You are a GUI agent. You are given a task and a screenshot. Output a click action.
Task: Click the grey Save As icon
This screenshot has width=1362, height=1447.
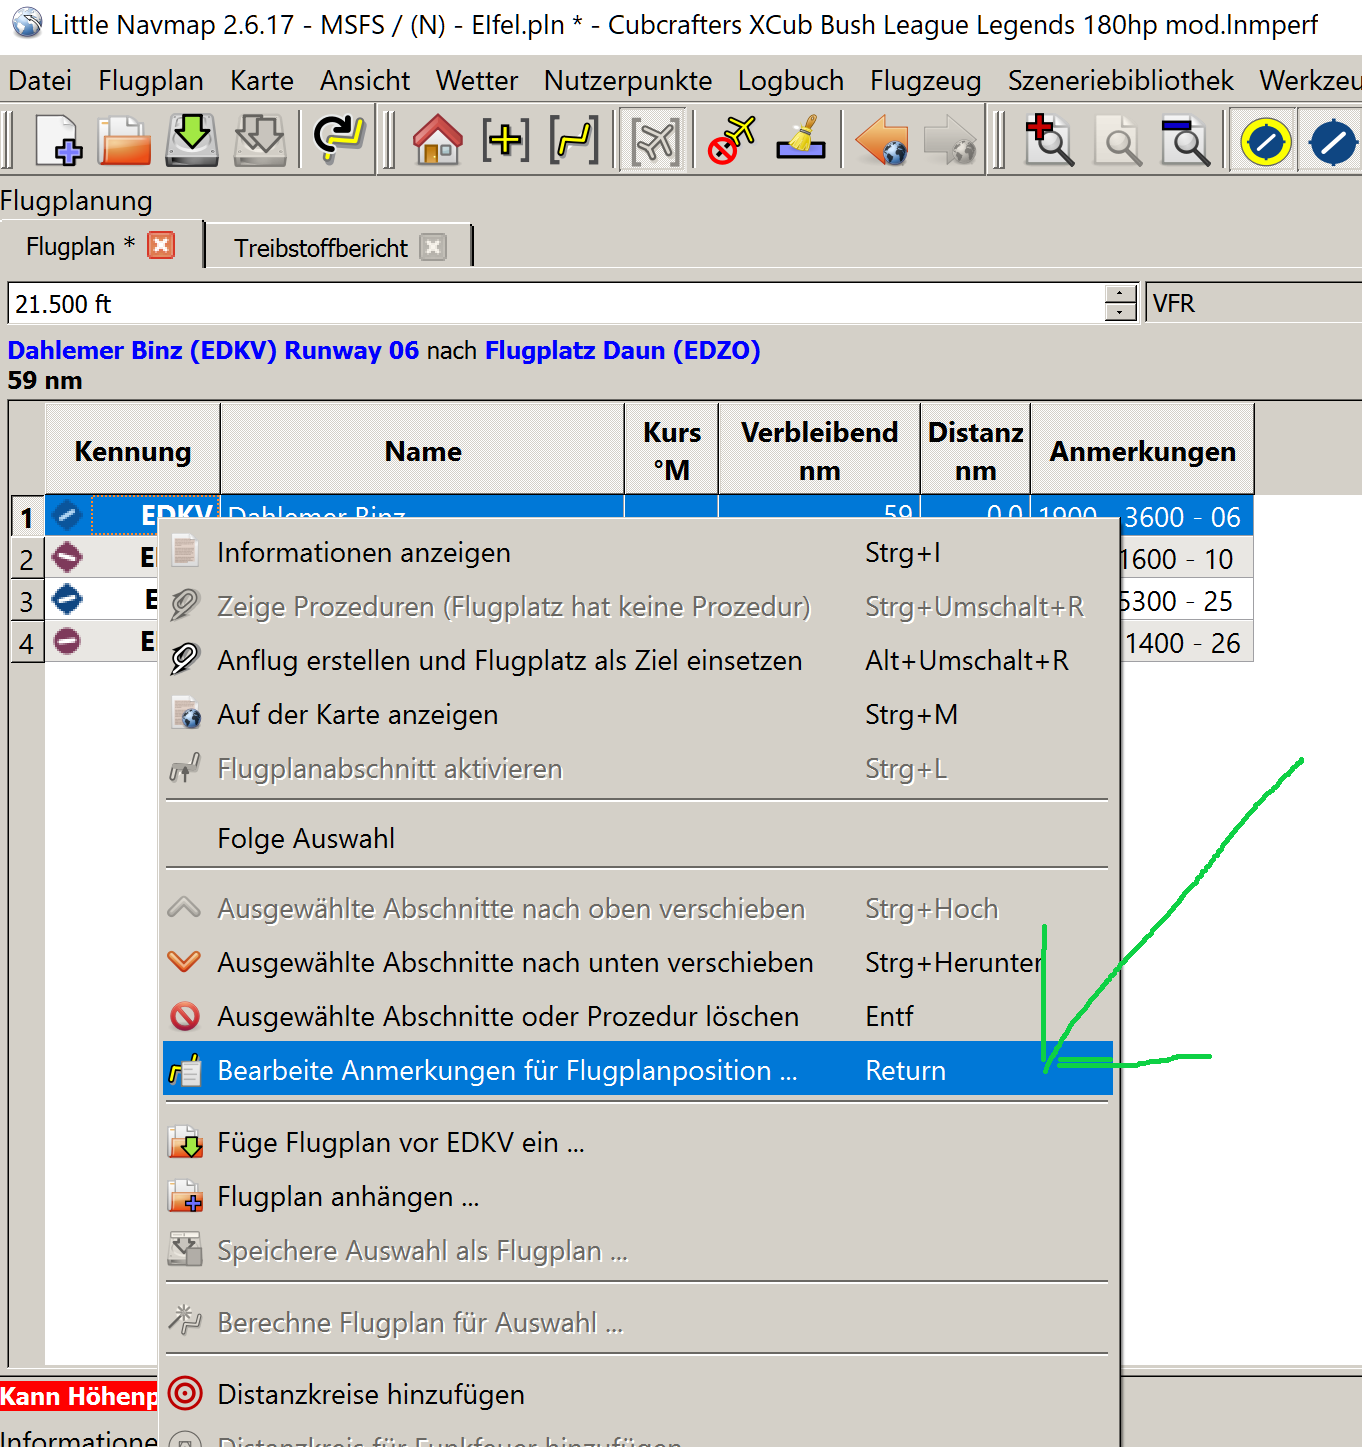(x=259, y=140)
